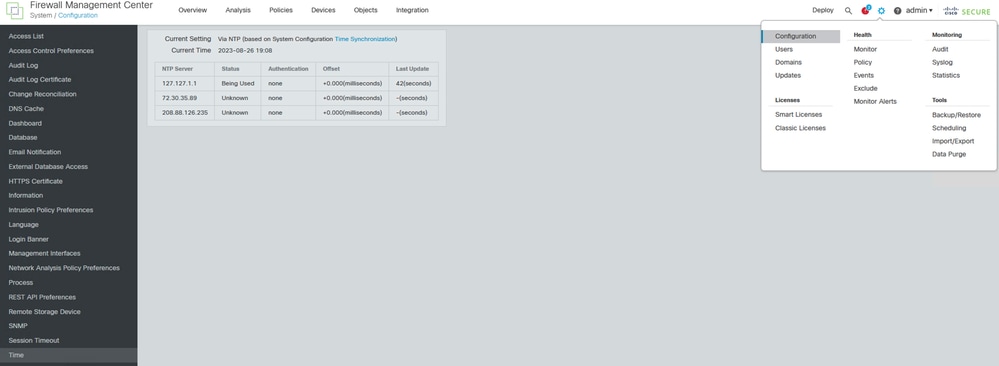Click the Cisco SECURE logo
This screenshot has width=999, height=366.
[967, 11]
